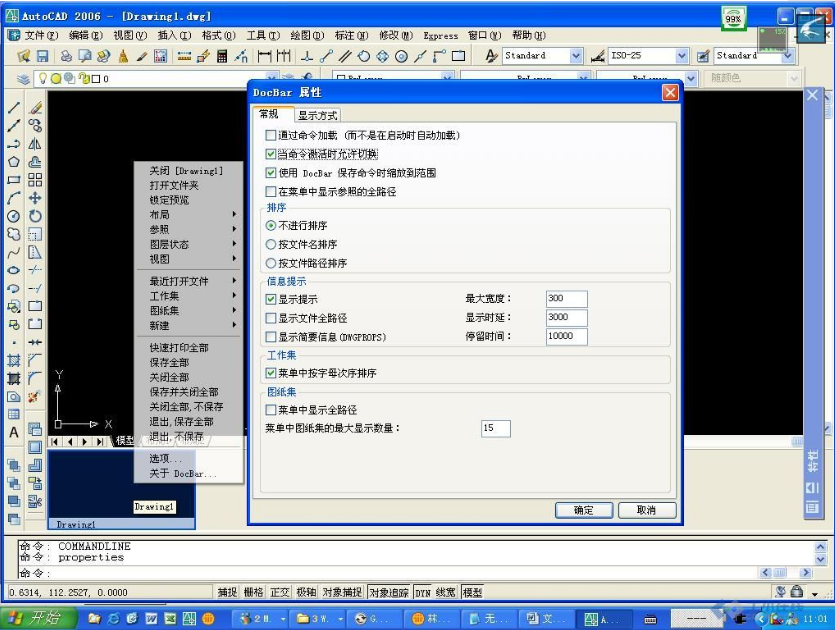Click the cancel button in dialog
The height and width of the screenshot is (630, 835).
(647, 510)
